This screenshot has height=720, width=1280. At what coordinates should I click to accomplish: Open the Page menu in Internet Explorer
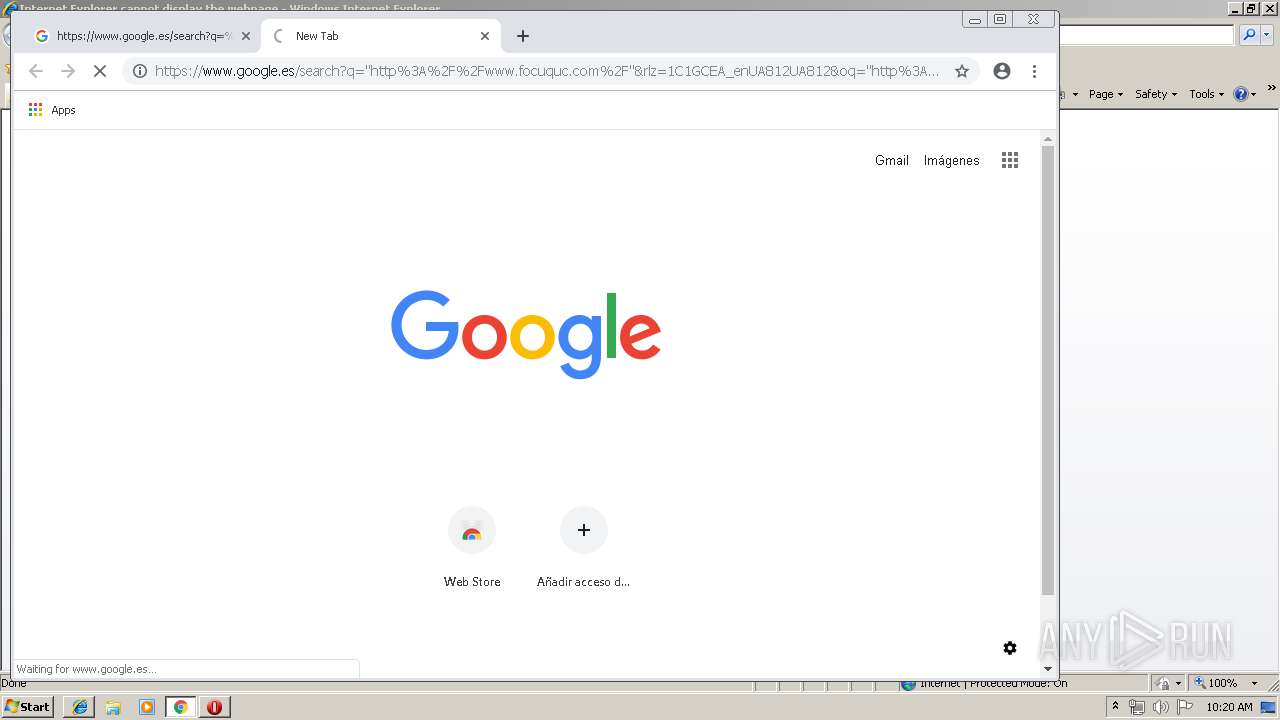coord(1106,94)
